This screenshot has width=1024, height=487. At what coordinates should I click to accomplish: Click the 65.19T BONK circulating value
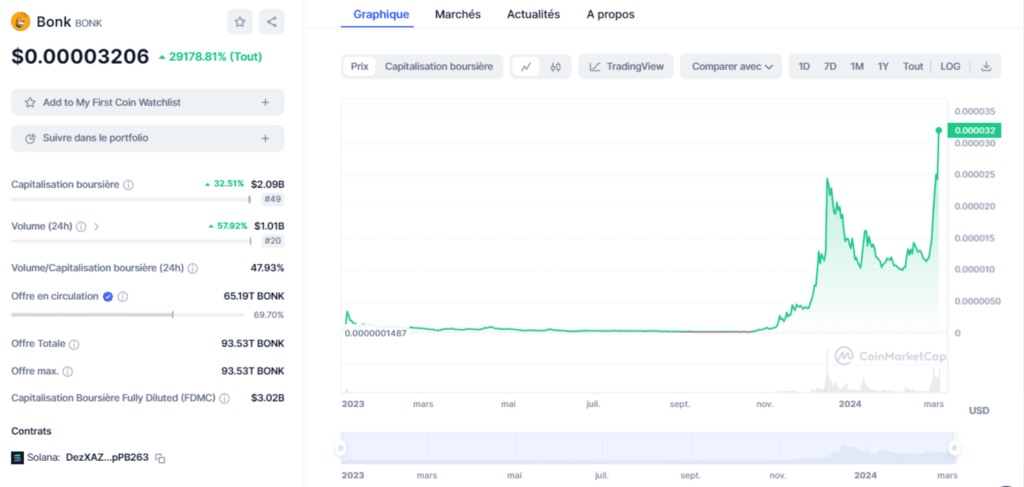click(254, 296)
